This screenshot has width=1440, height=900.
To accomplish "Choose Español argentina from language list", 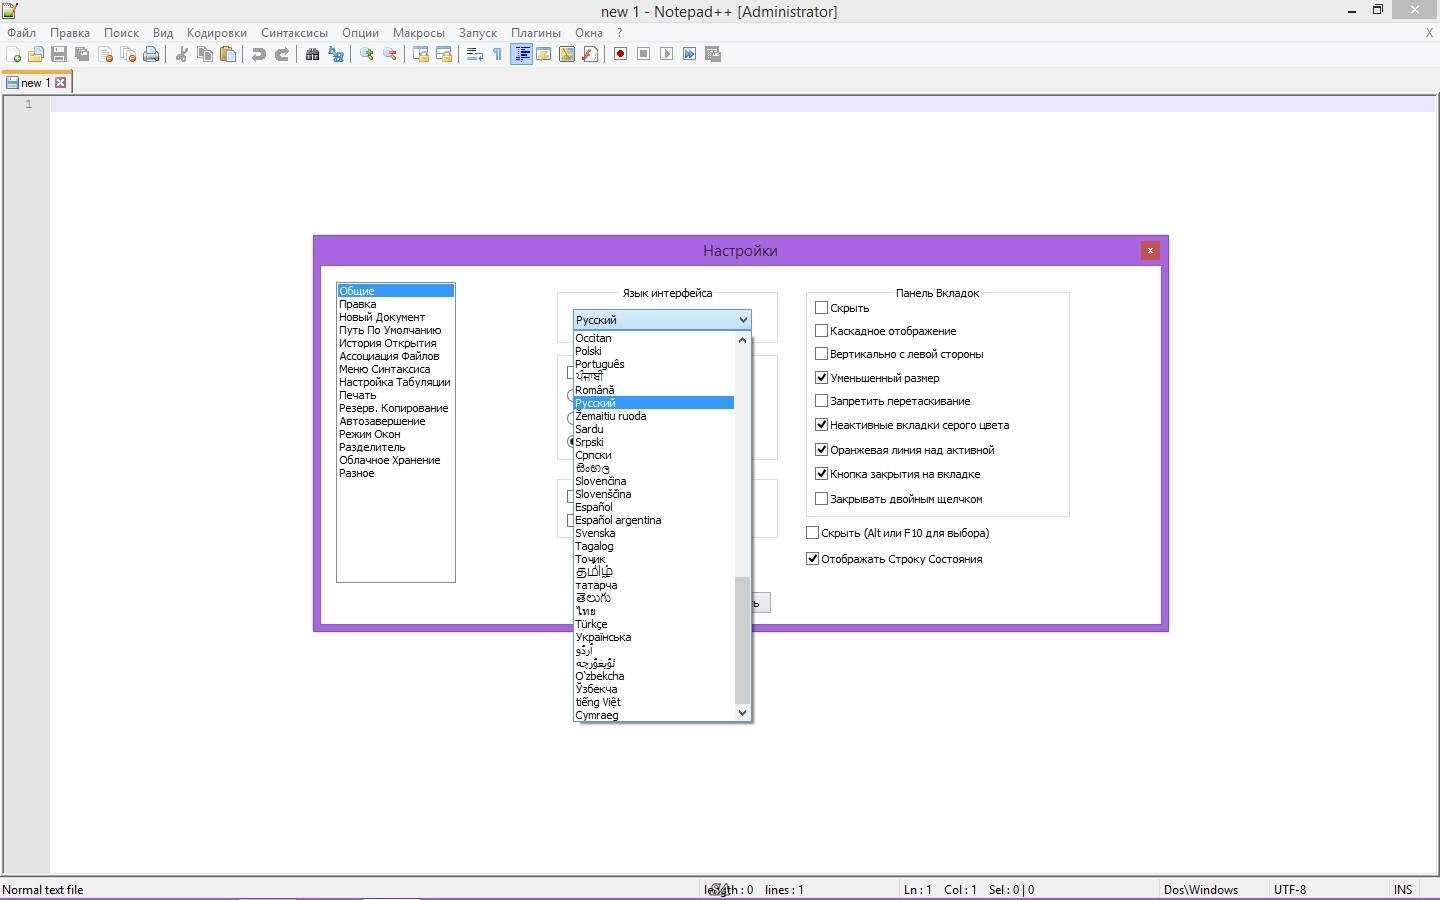I will (x=654, y=520).
